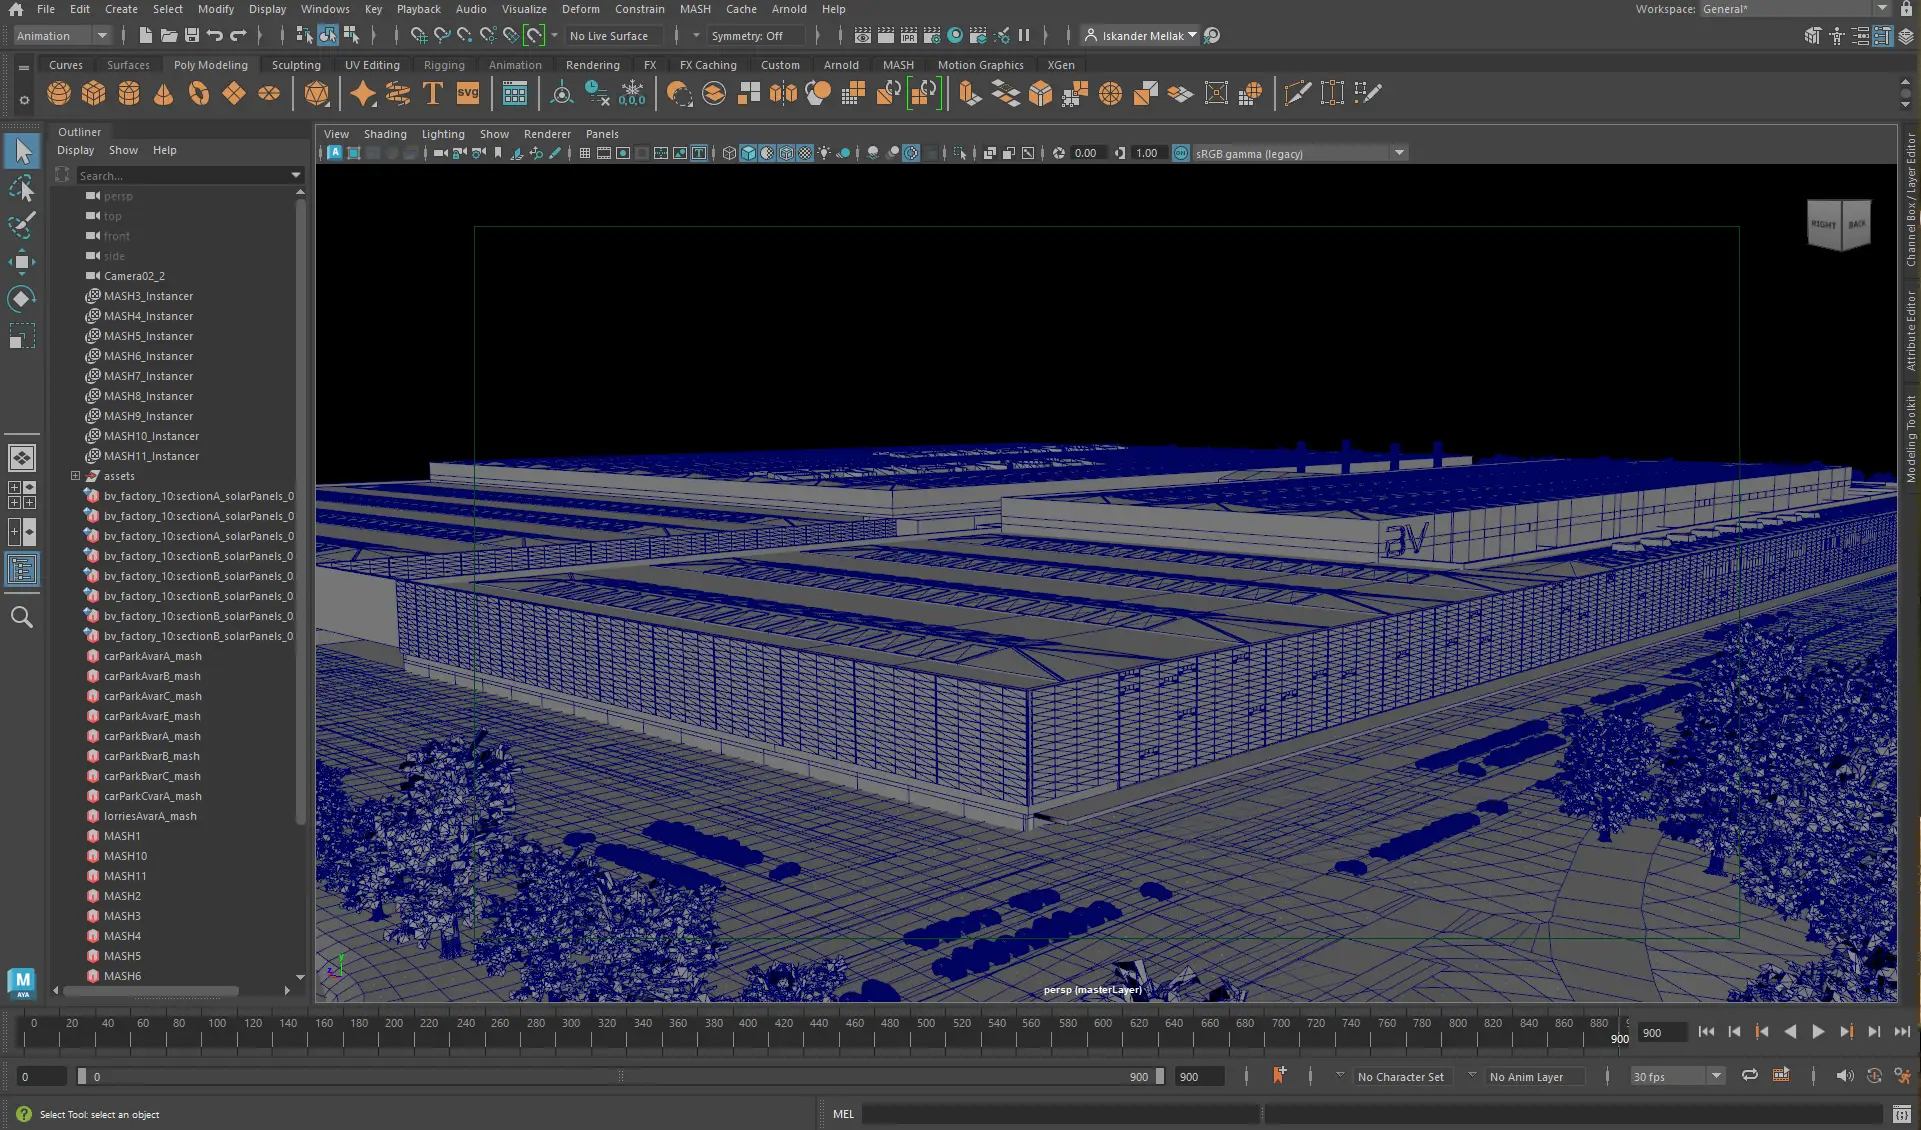Select the Lasso selection tool

pyautogui.click(x=20, y=187)
